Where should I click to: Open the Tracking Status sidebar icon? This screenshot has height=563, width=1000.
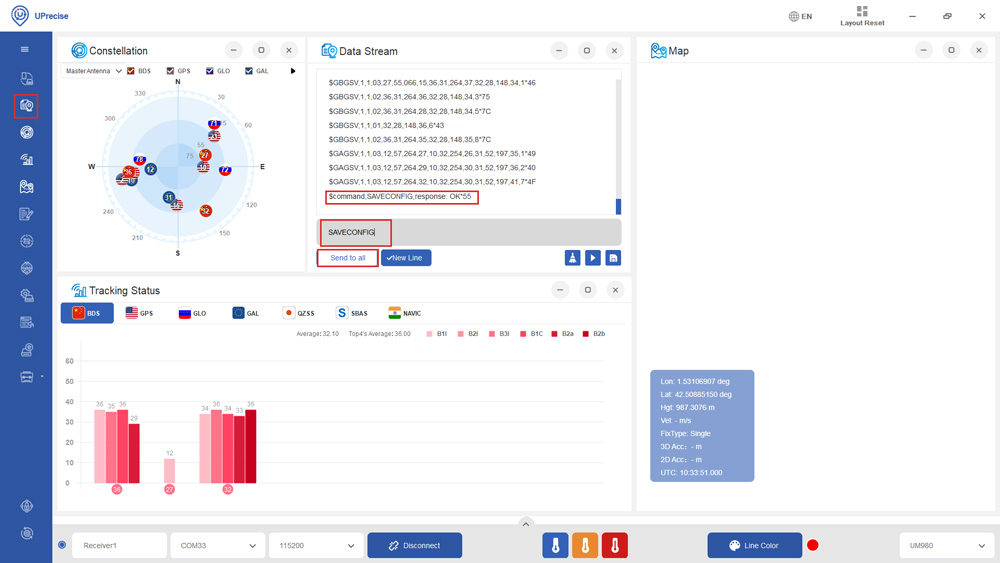point(27,160)
